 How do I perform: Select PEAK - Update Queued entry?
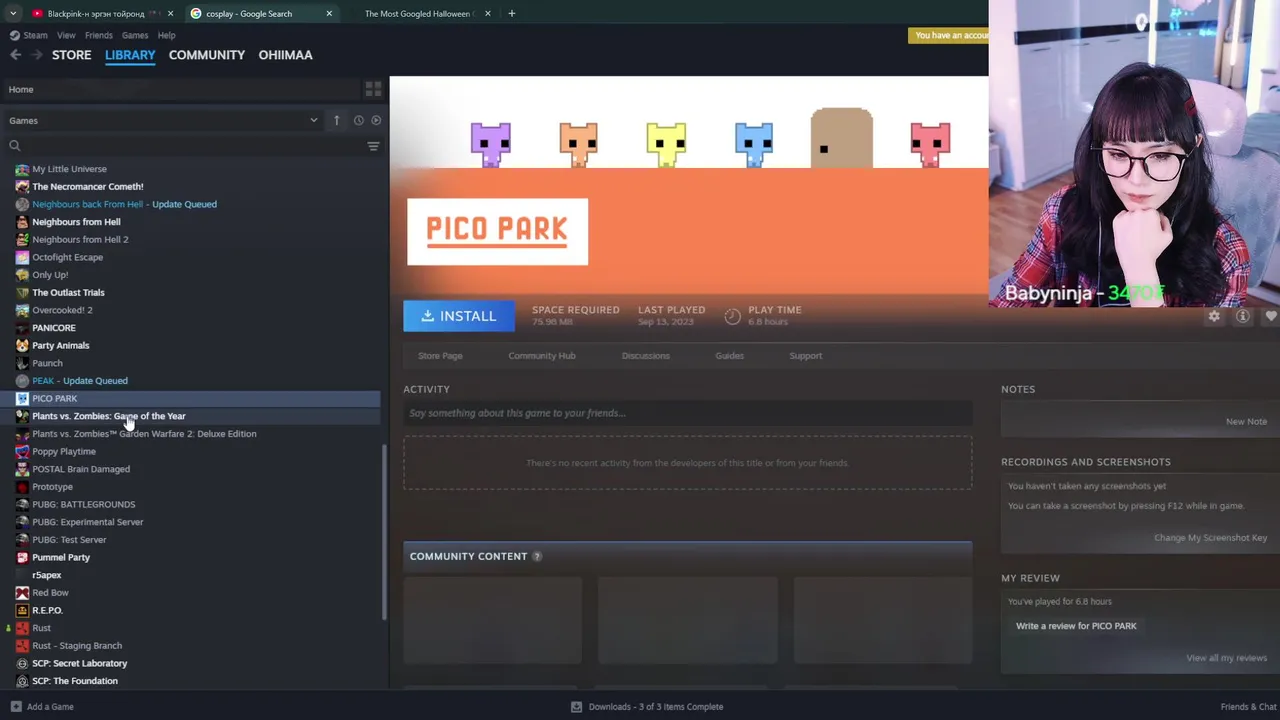tap(80, 381)
